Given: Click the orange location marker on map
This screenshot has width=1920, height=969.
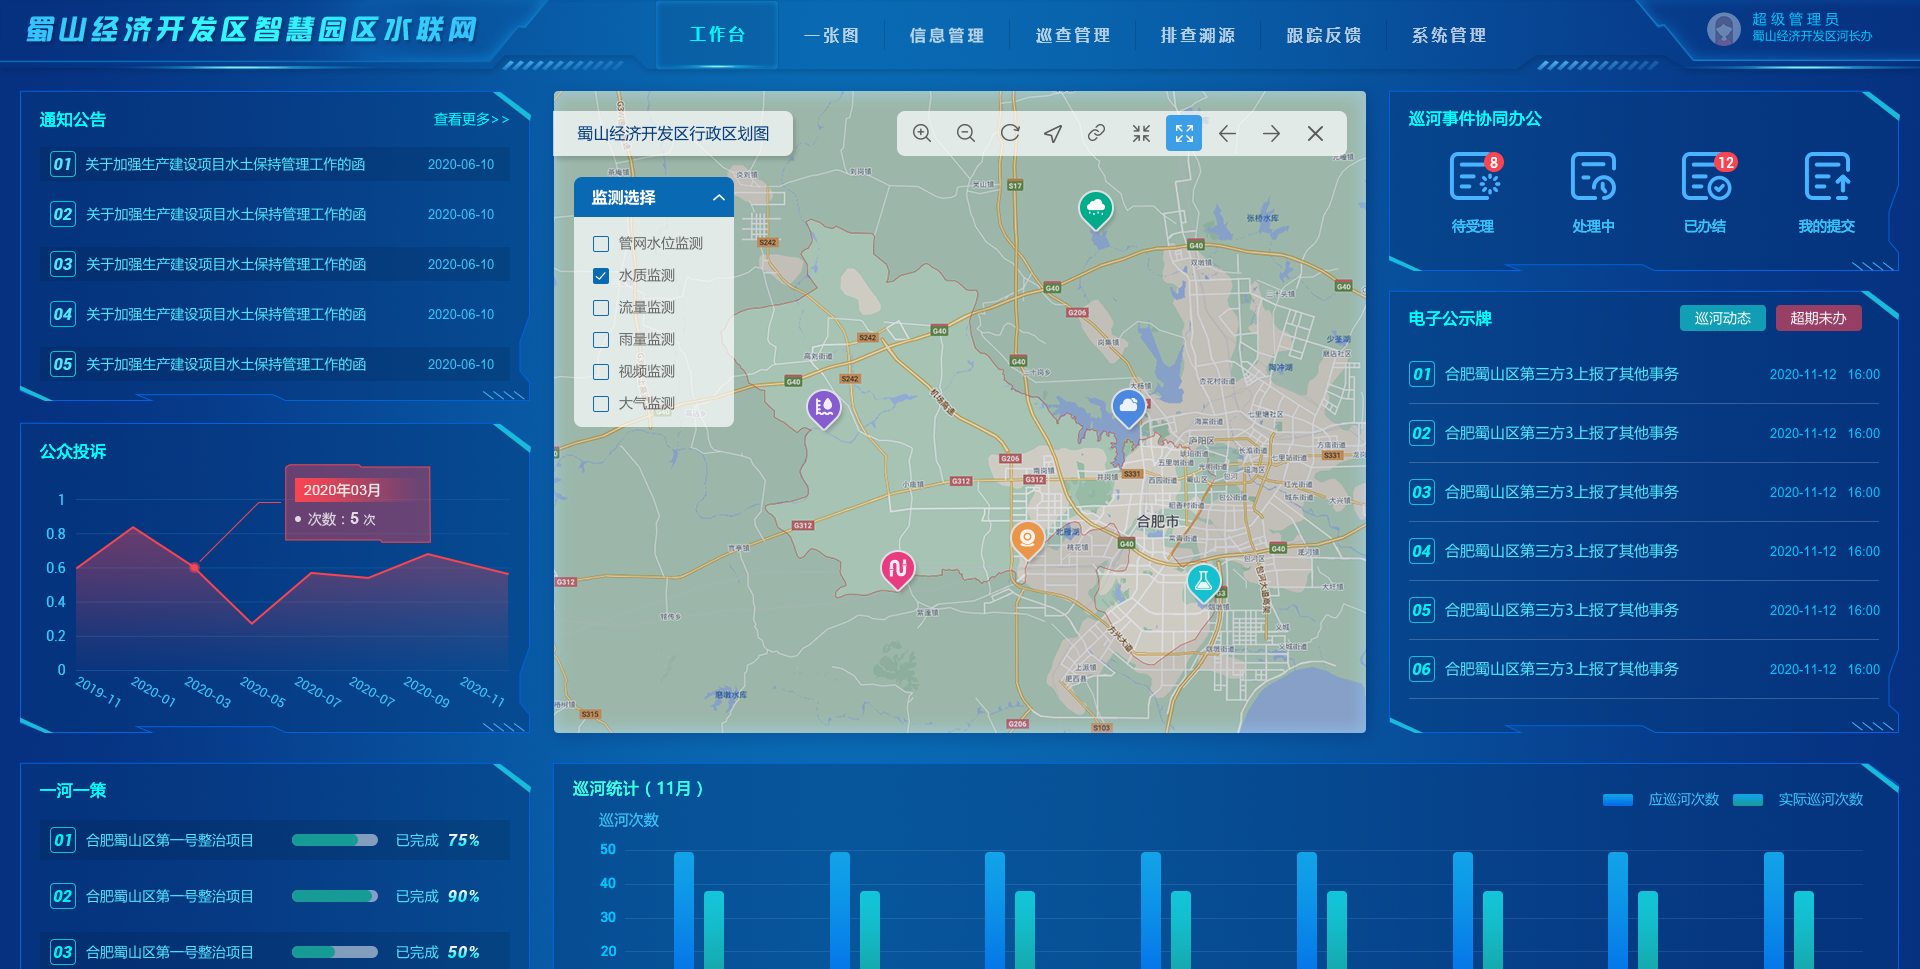Looking at the screenshot, I should coord(1027,539).
